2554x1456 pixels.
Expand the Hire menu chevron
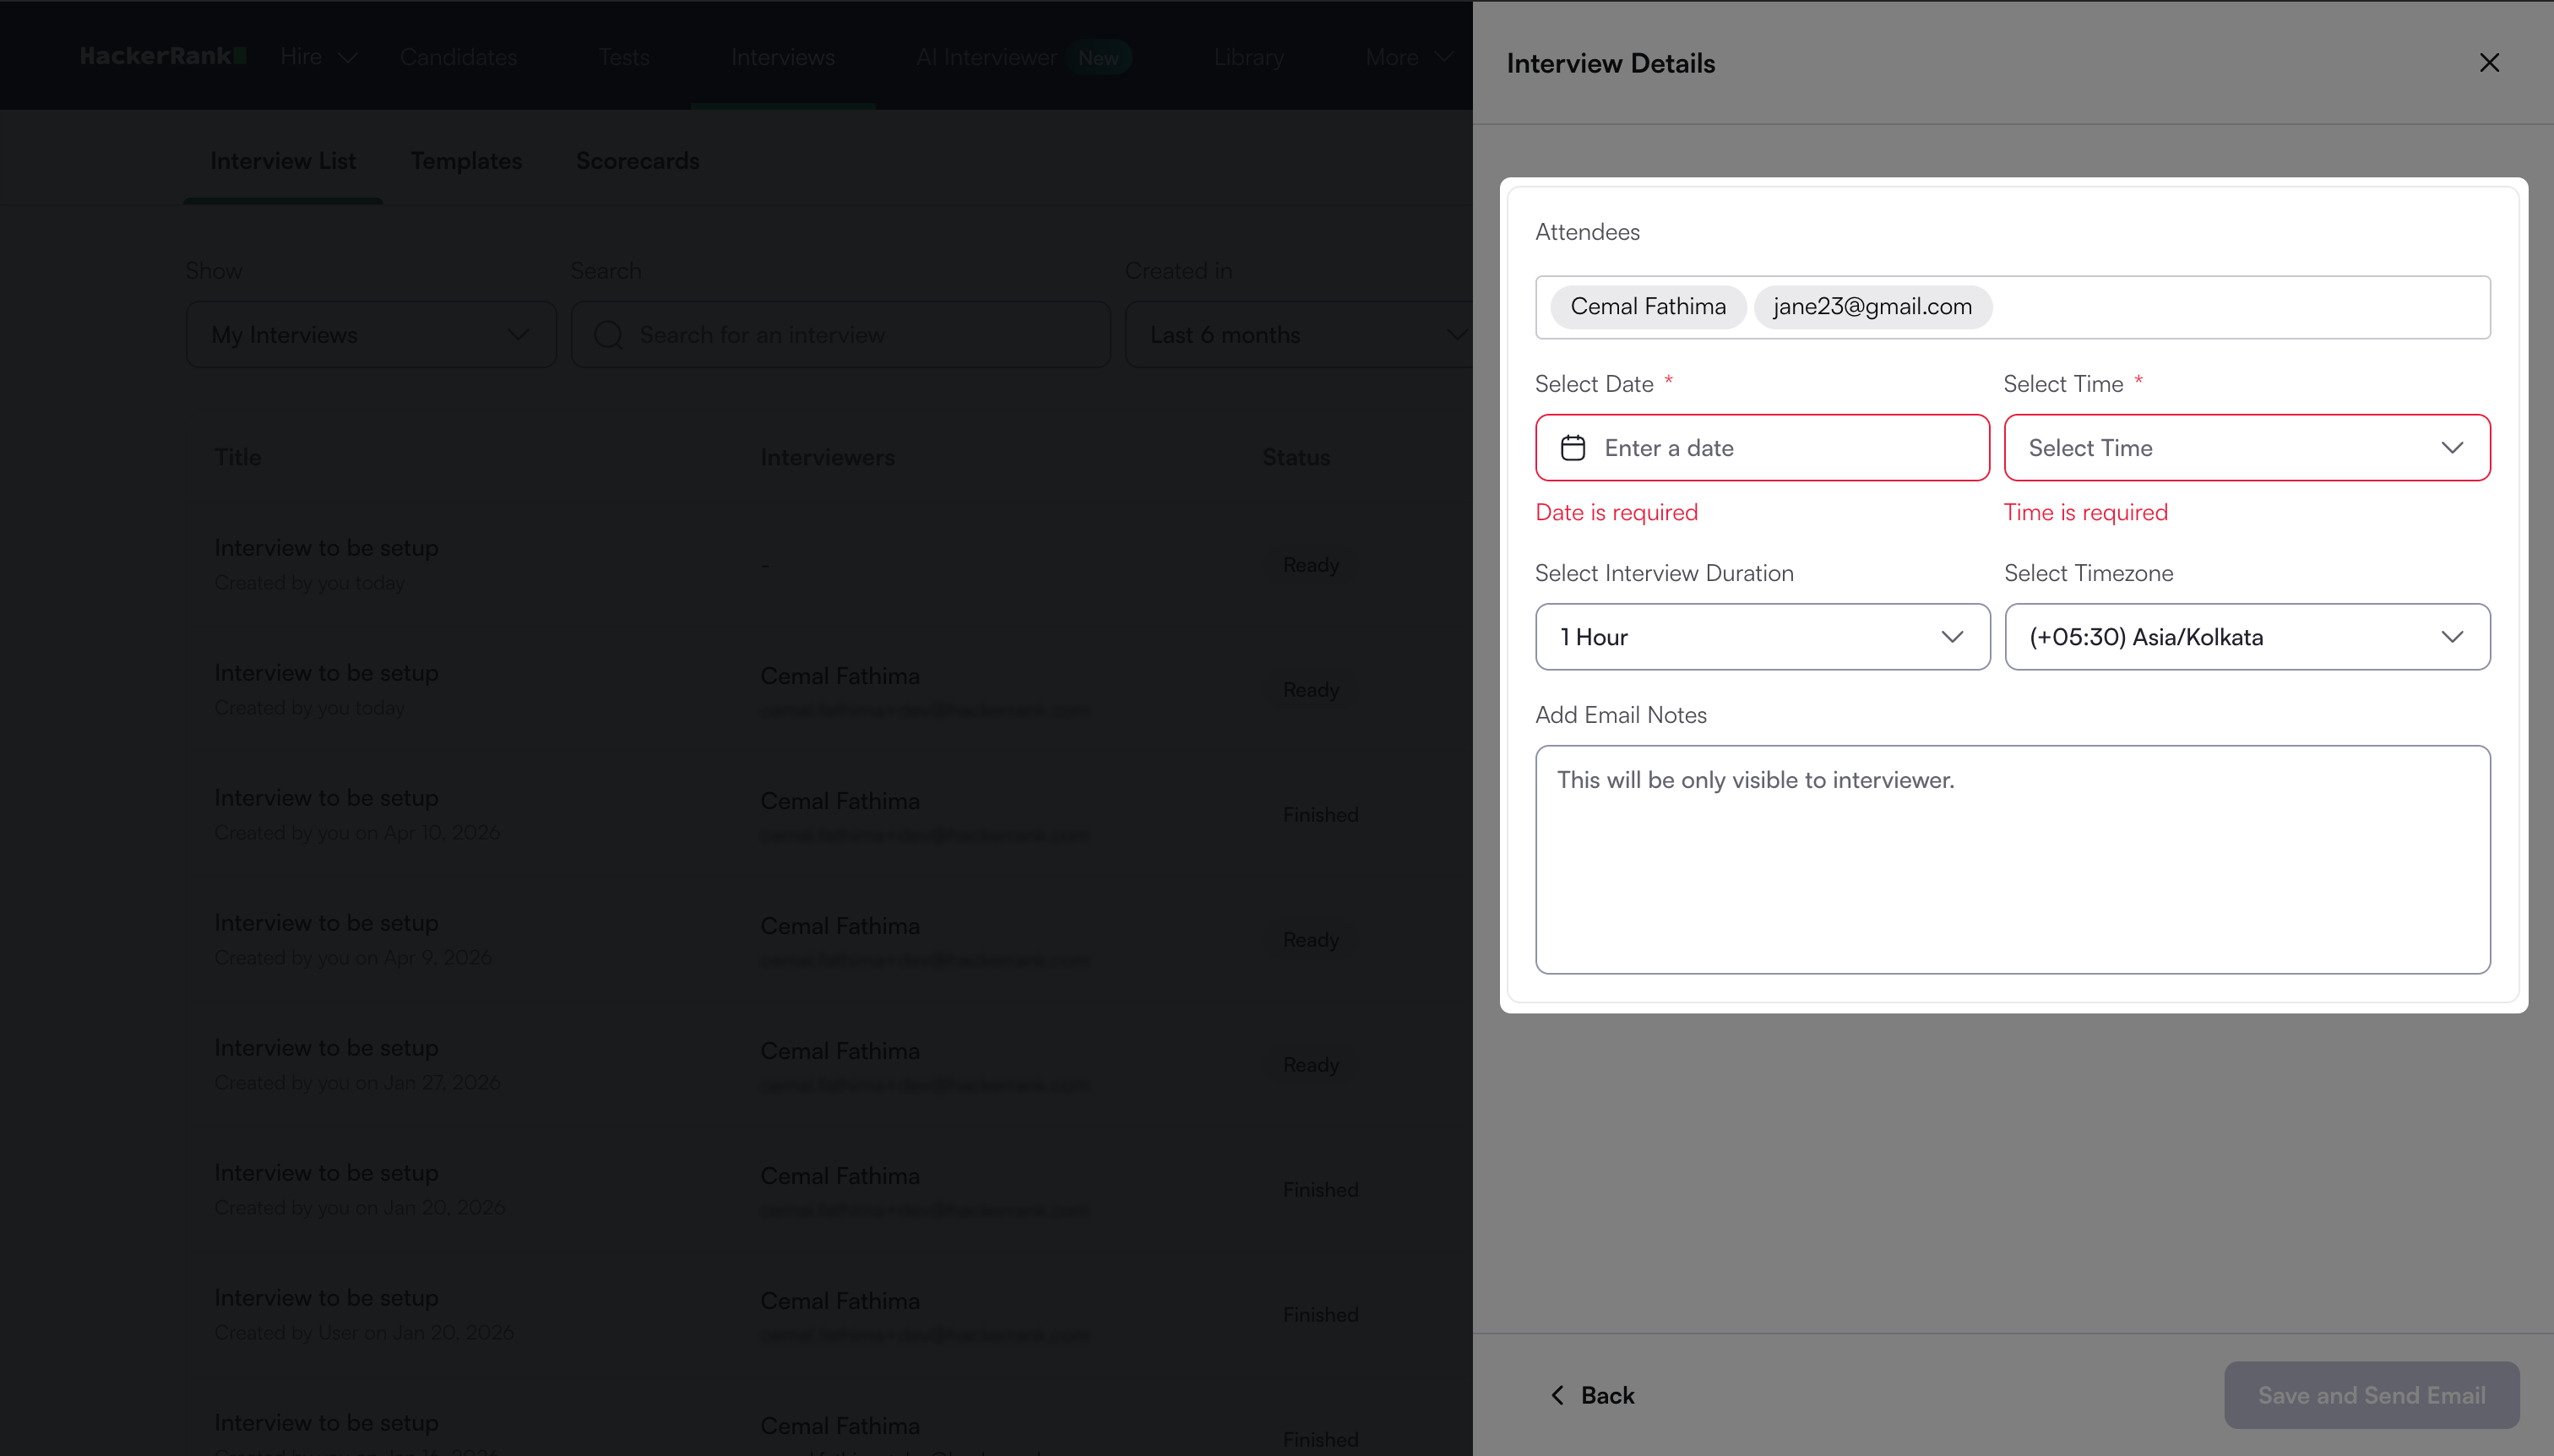[x=348, y=58]
